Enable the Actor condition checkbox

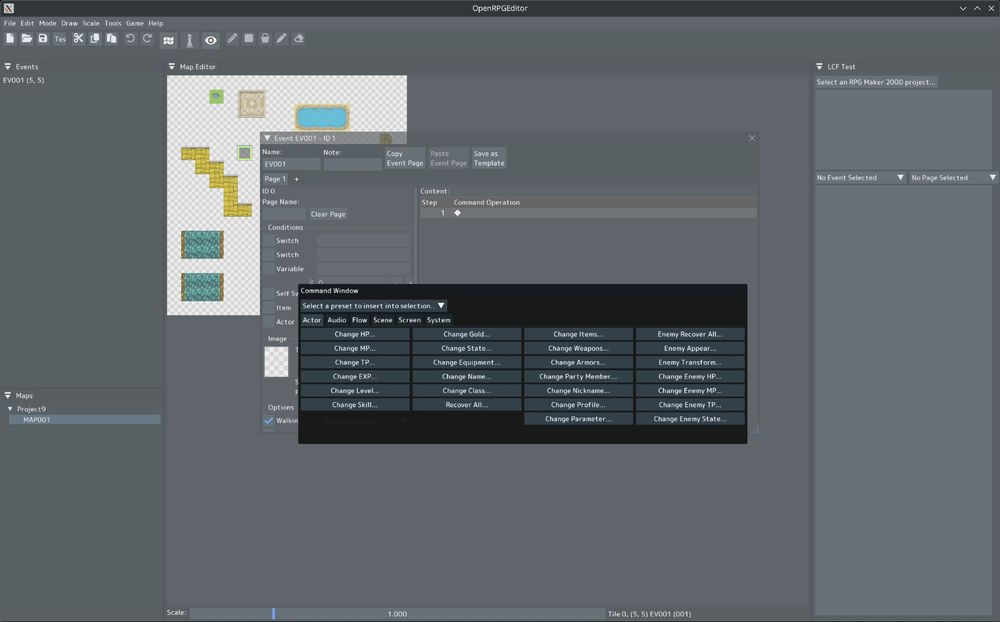[x=268, y=322]
